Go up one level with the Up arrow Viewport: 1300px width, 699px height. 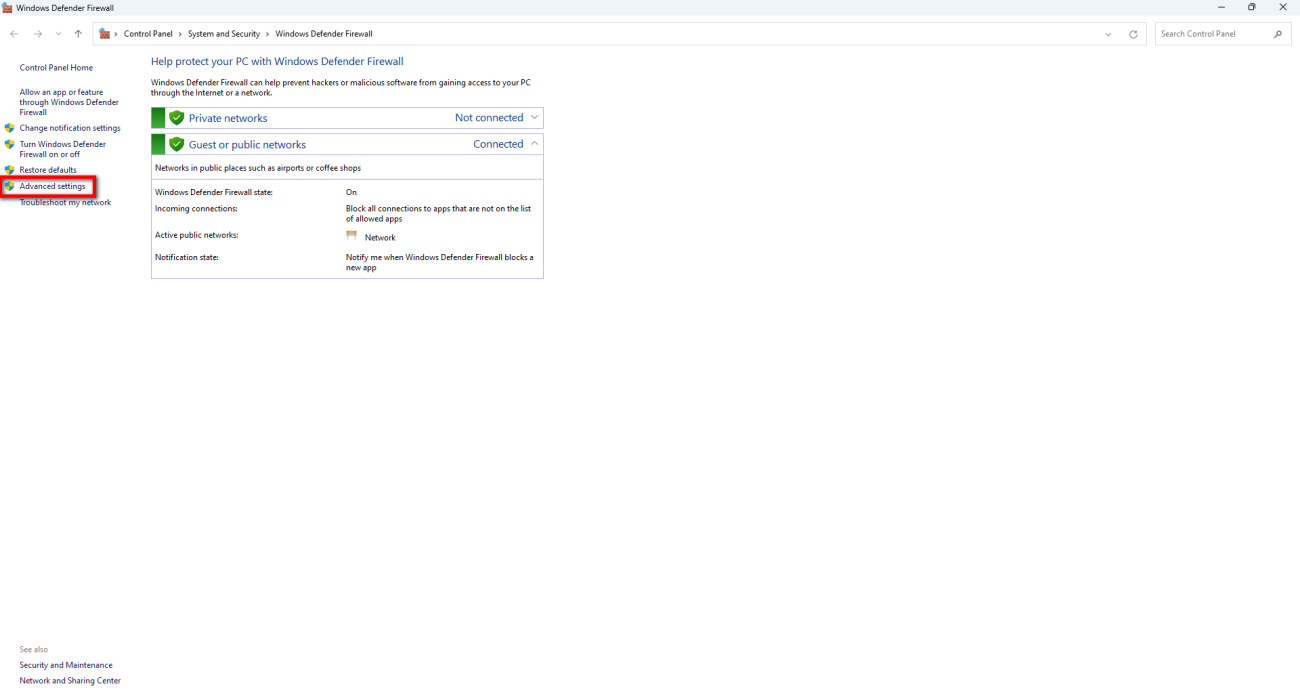click(78, 34)
